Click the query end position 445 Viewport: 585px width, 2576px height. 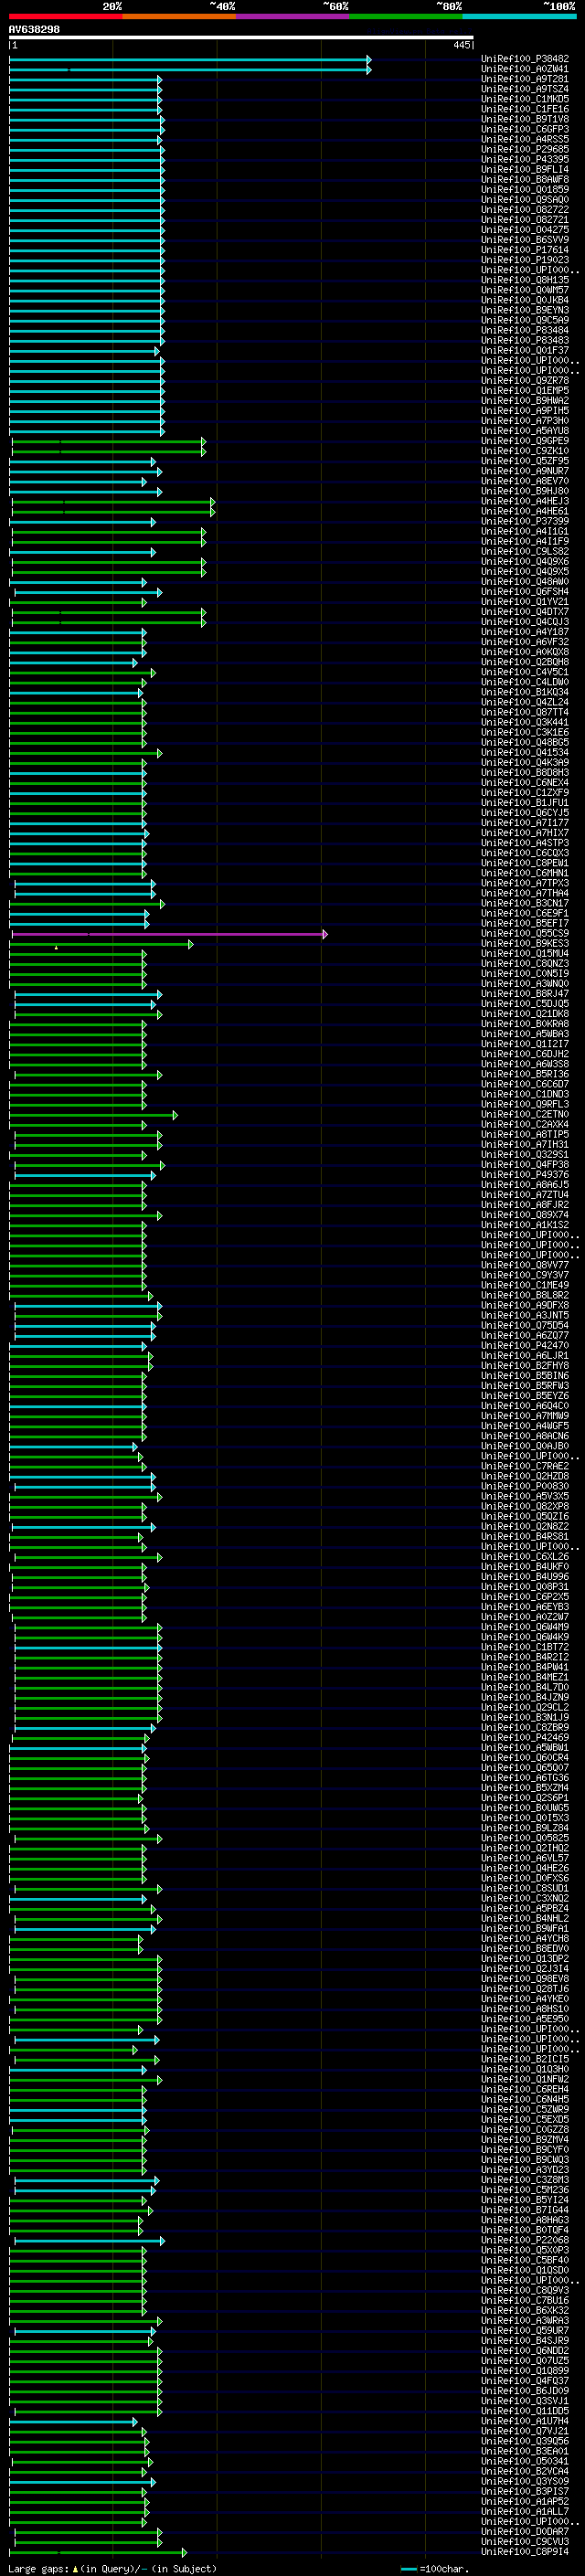(x=461, y=45)
